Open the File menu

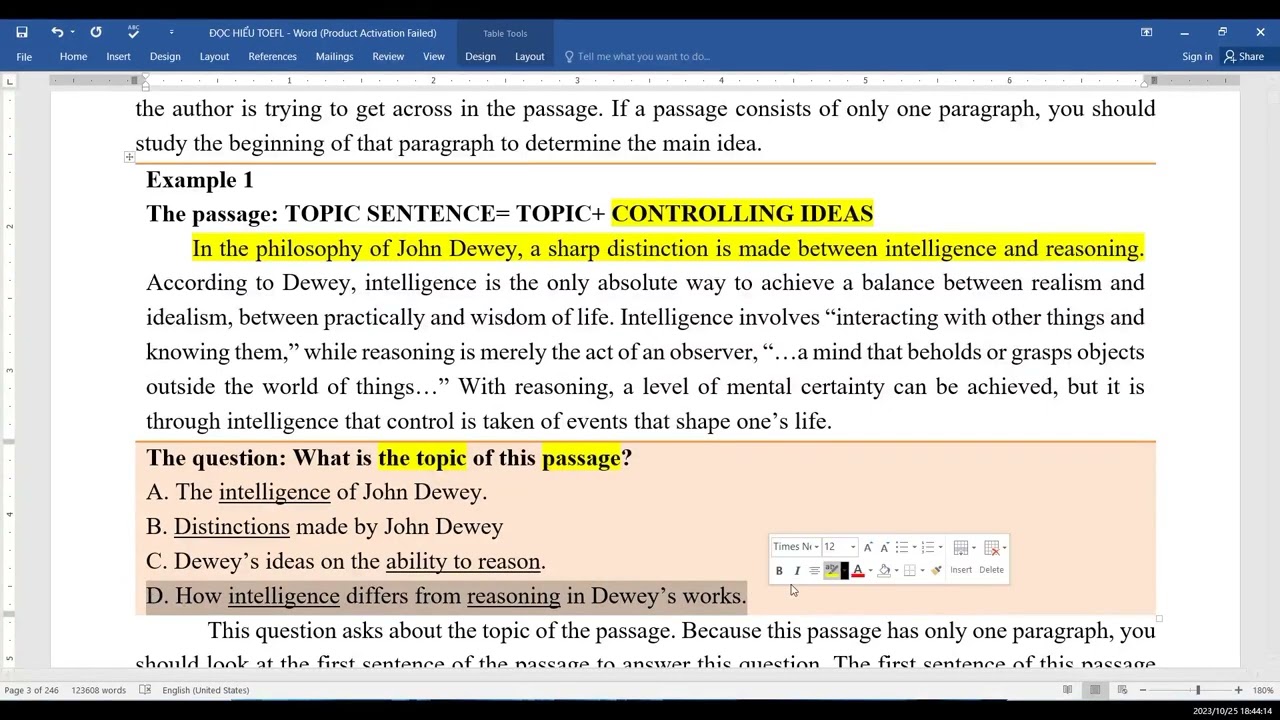tap(24, 57)
